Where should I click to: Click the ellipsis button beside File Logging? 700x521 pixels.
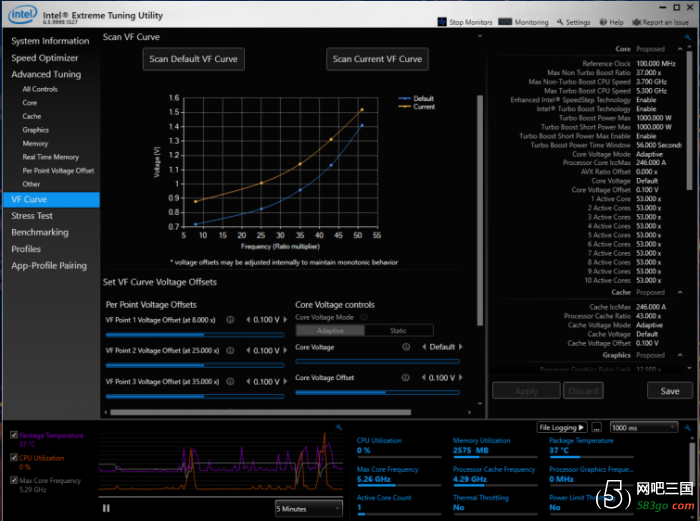(596, 428)
